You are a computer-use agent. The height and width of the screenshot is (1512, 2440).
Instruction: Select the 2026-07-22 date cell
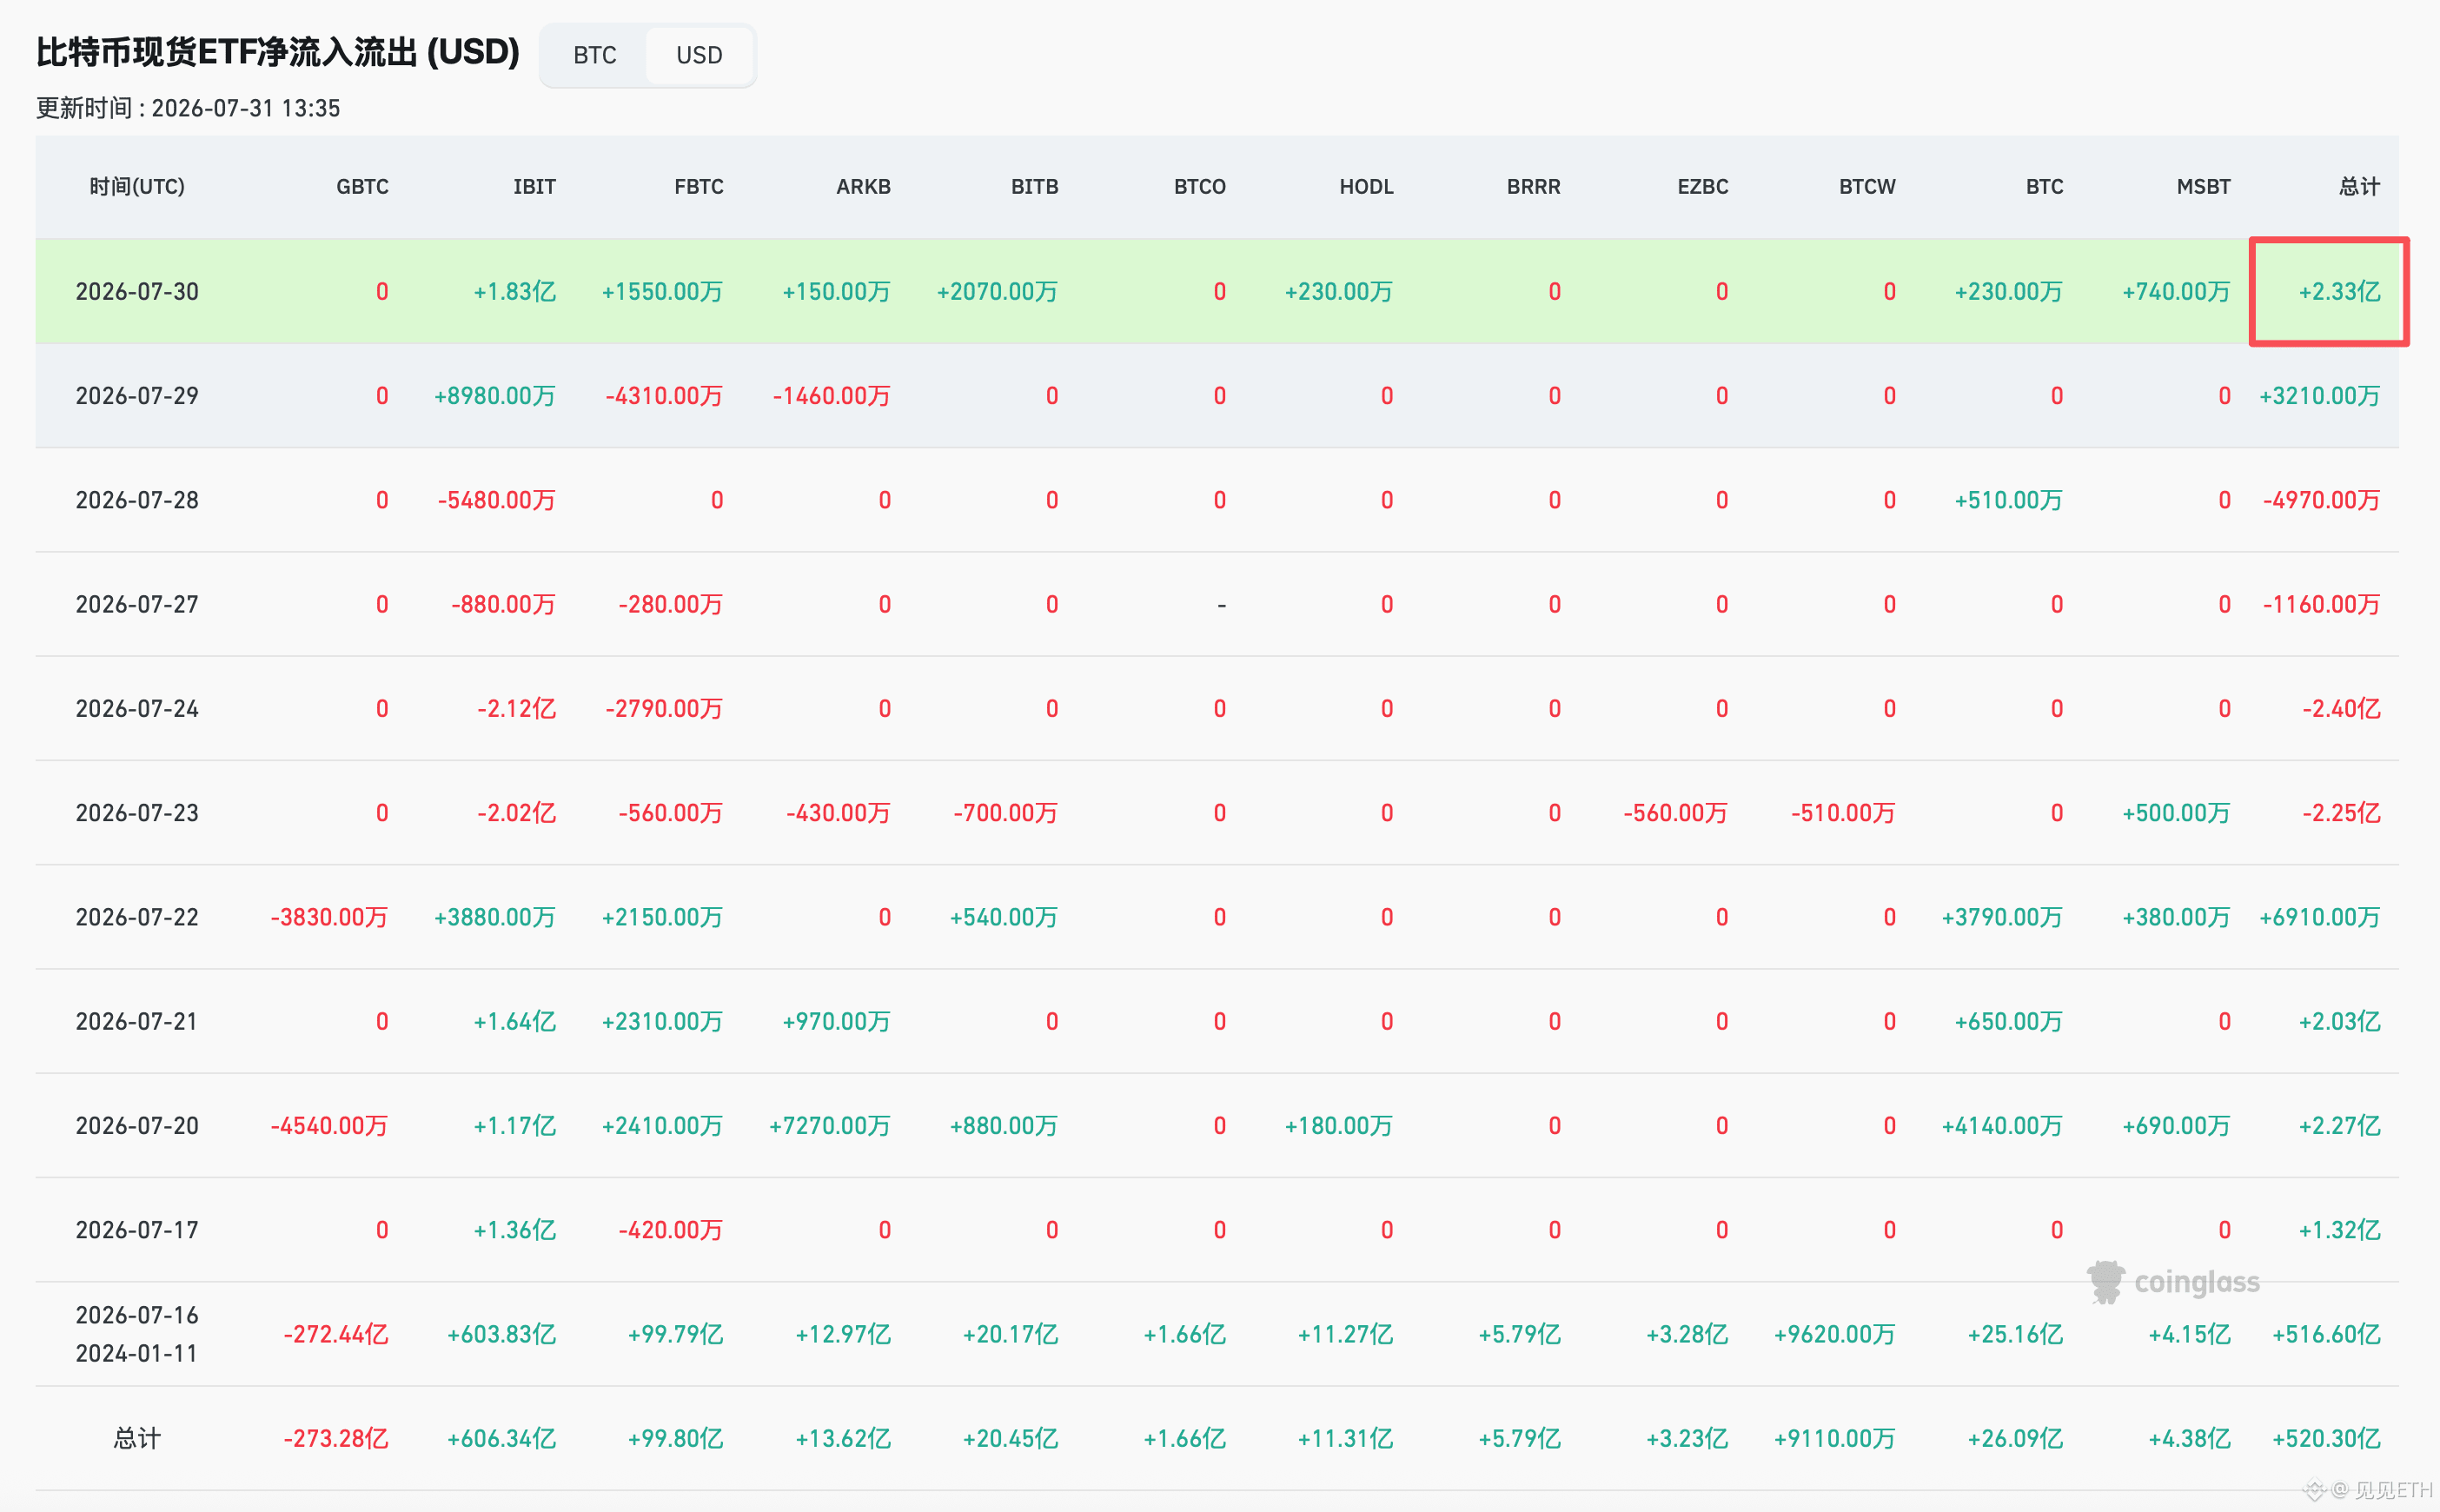(137, 917)
